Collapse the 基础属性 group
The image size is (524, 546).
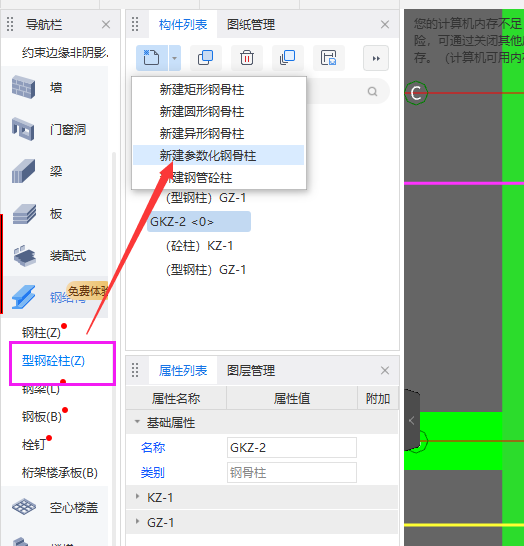pyautogui.click(x=137, y=422)
